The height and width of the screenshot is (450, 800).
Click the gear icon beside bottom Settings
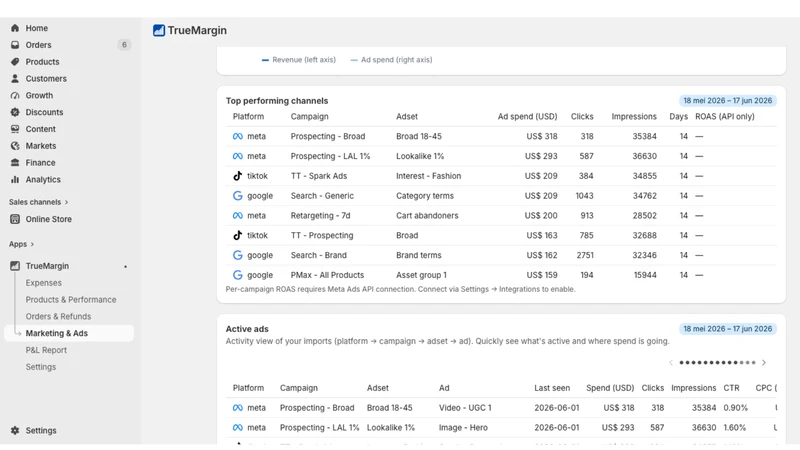[15, 431]
